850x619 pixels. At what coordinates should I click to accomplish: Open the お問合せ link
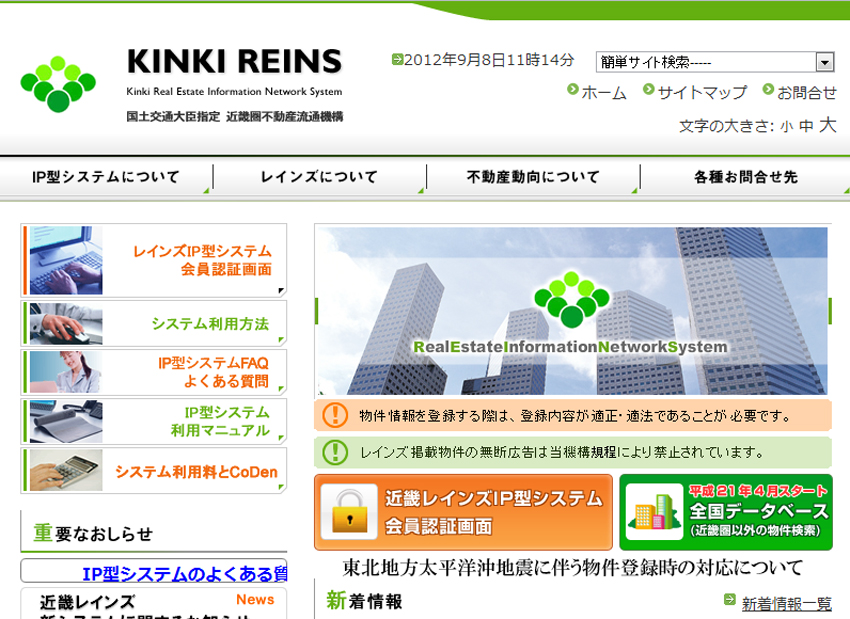pos(807,93)
